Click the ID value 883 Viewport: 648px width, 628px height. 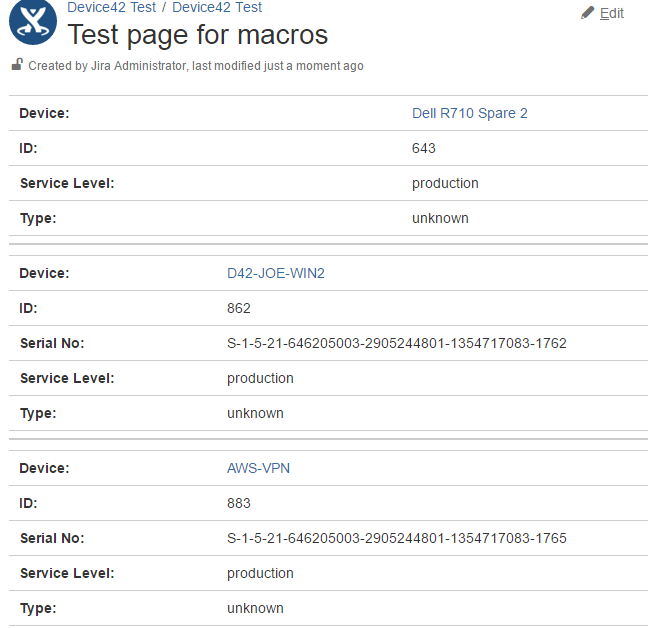pos(239,503)
